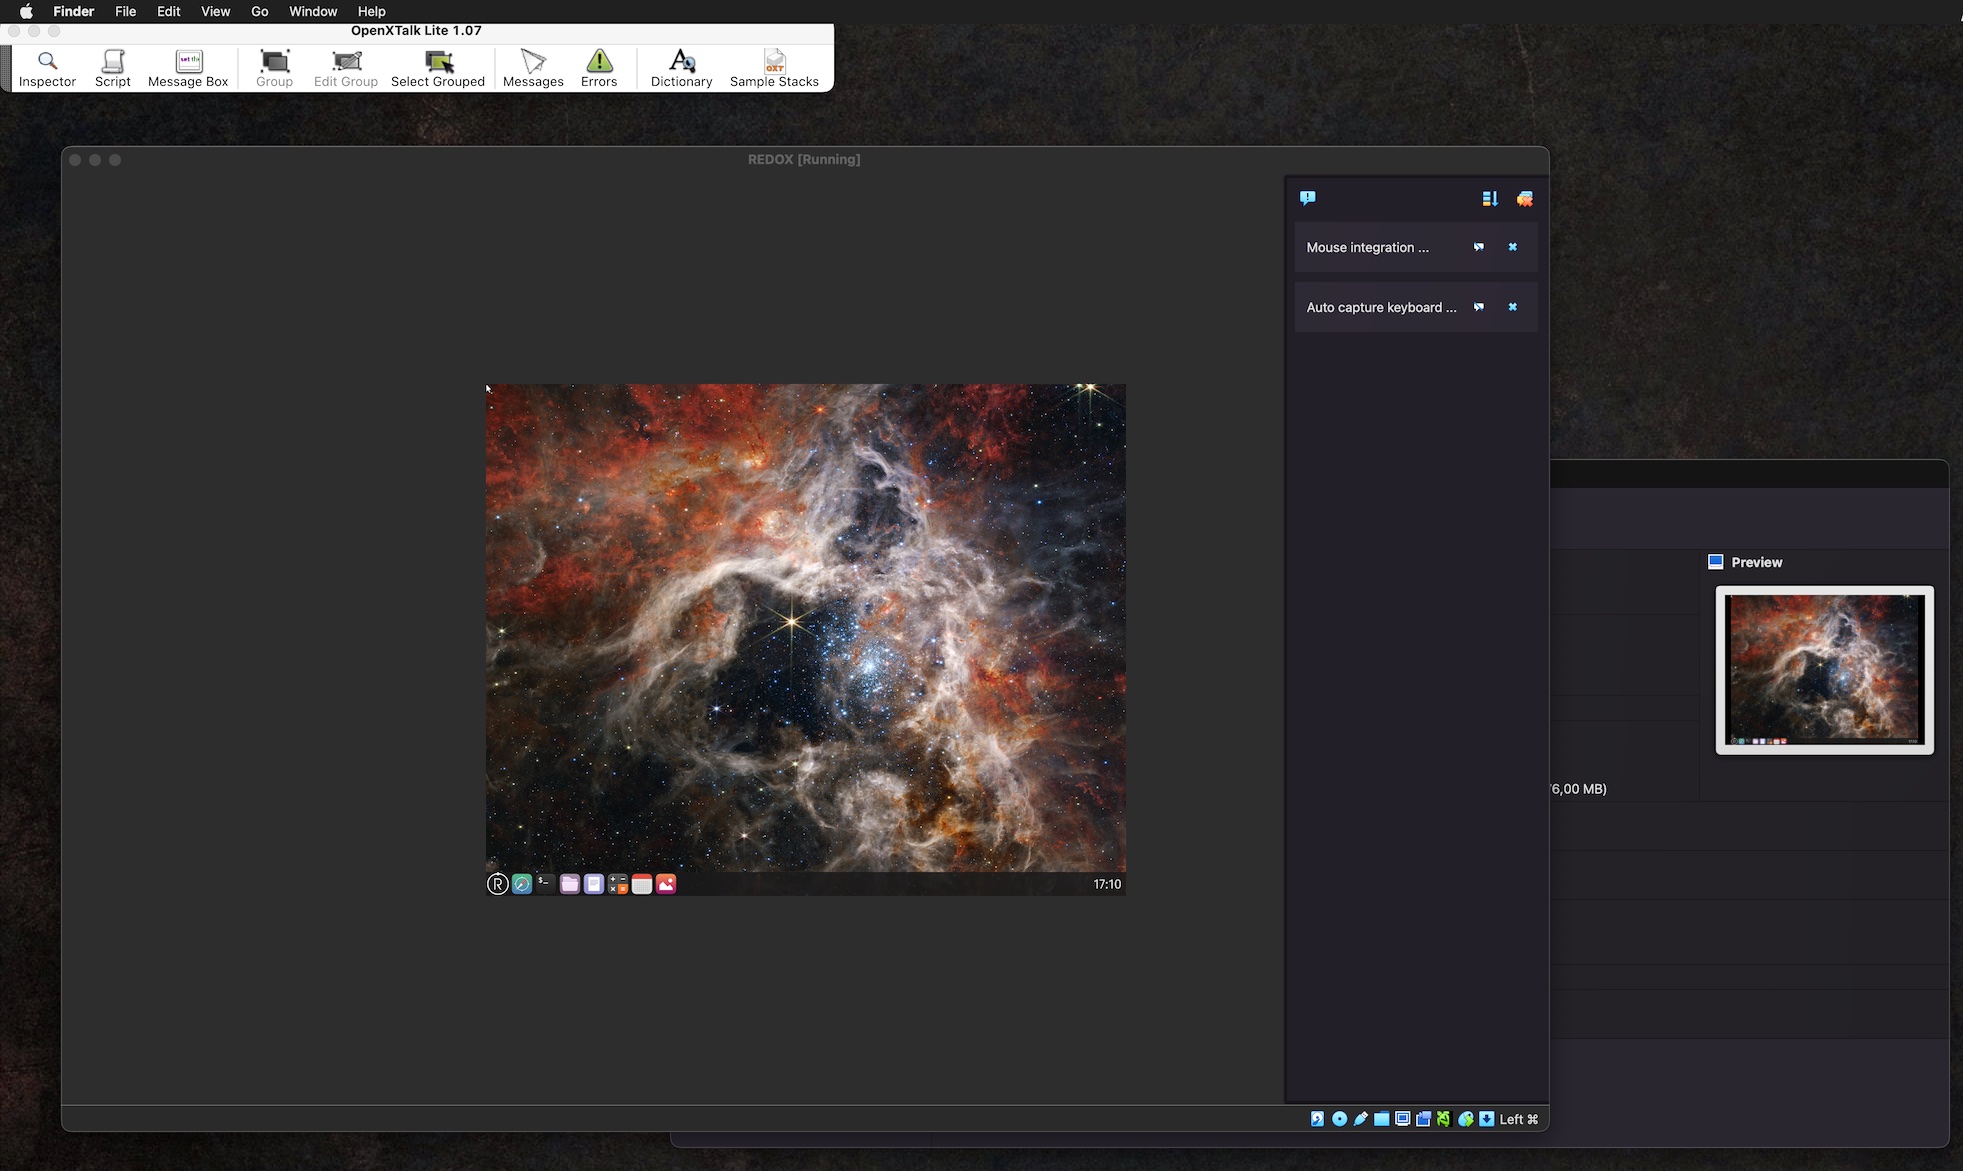Open the View menu
Viewport: 1963px width, 1171px height.
click(x=215, y=11)
